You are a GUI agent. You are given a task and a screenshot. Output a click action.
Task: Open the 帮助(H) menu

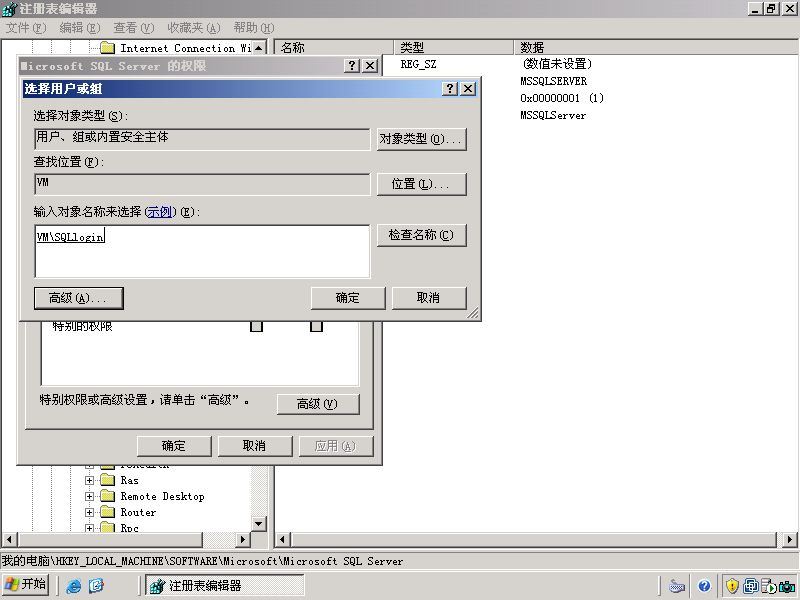click(x=254, y=28)
